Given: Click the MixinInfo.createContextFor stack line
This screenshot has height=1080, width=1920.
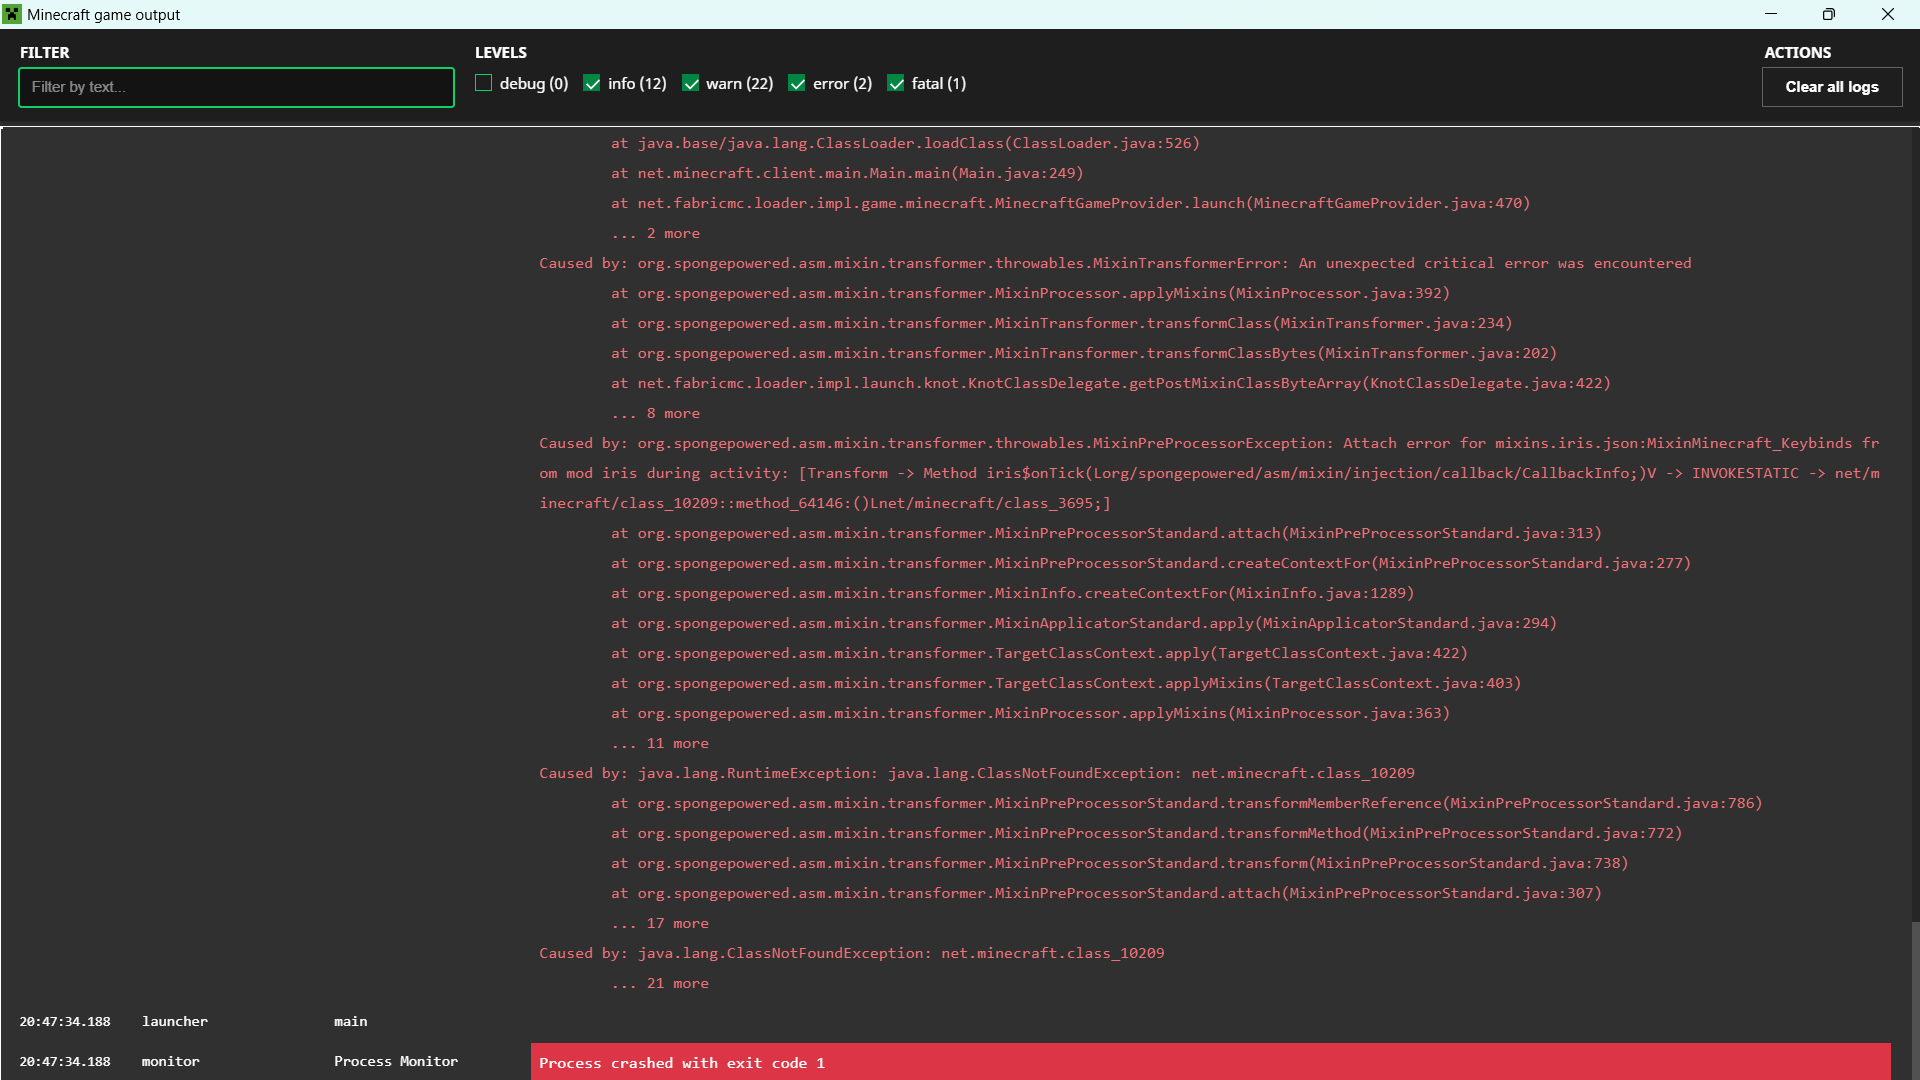Looking at the screenshot, I should point(1013,593).
